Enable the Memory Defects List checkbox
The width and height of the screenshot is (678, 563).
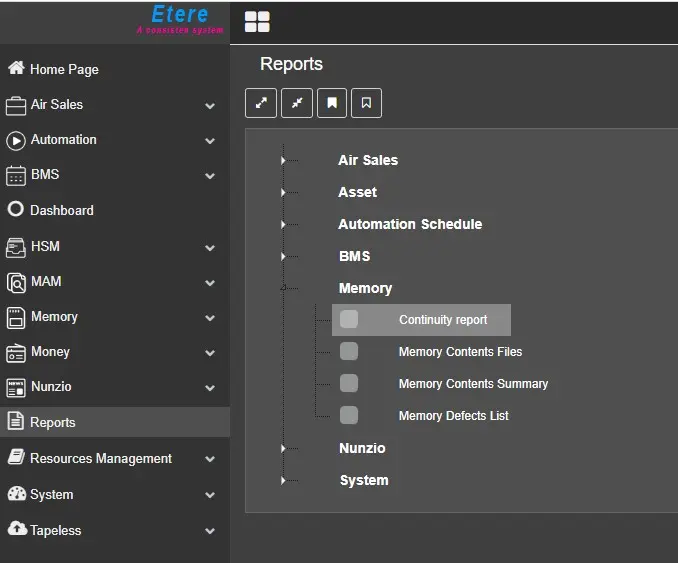tap(349, 415)
